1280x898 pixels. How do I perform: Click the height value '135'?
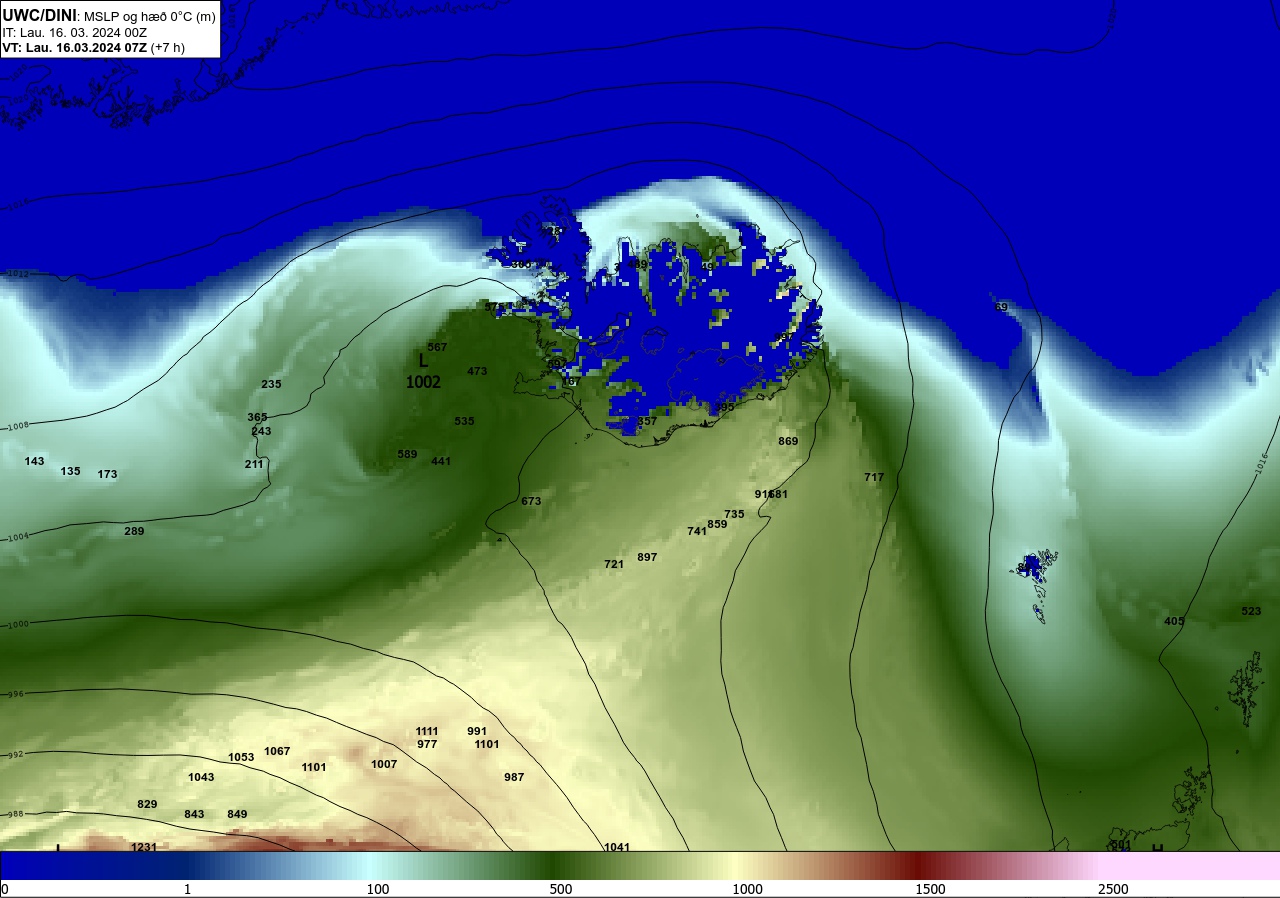(70, 471)
